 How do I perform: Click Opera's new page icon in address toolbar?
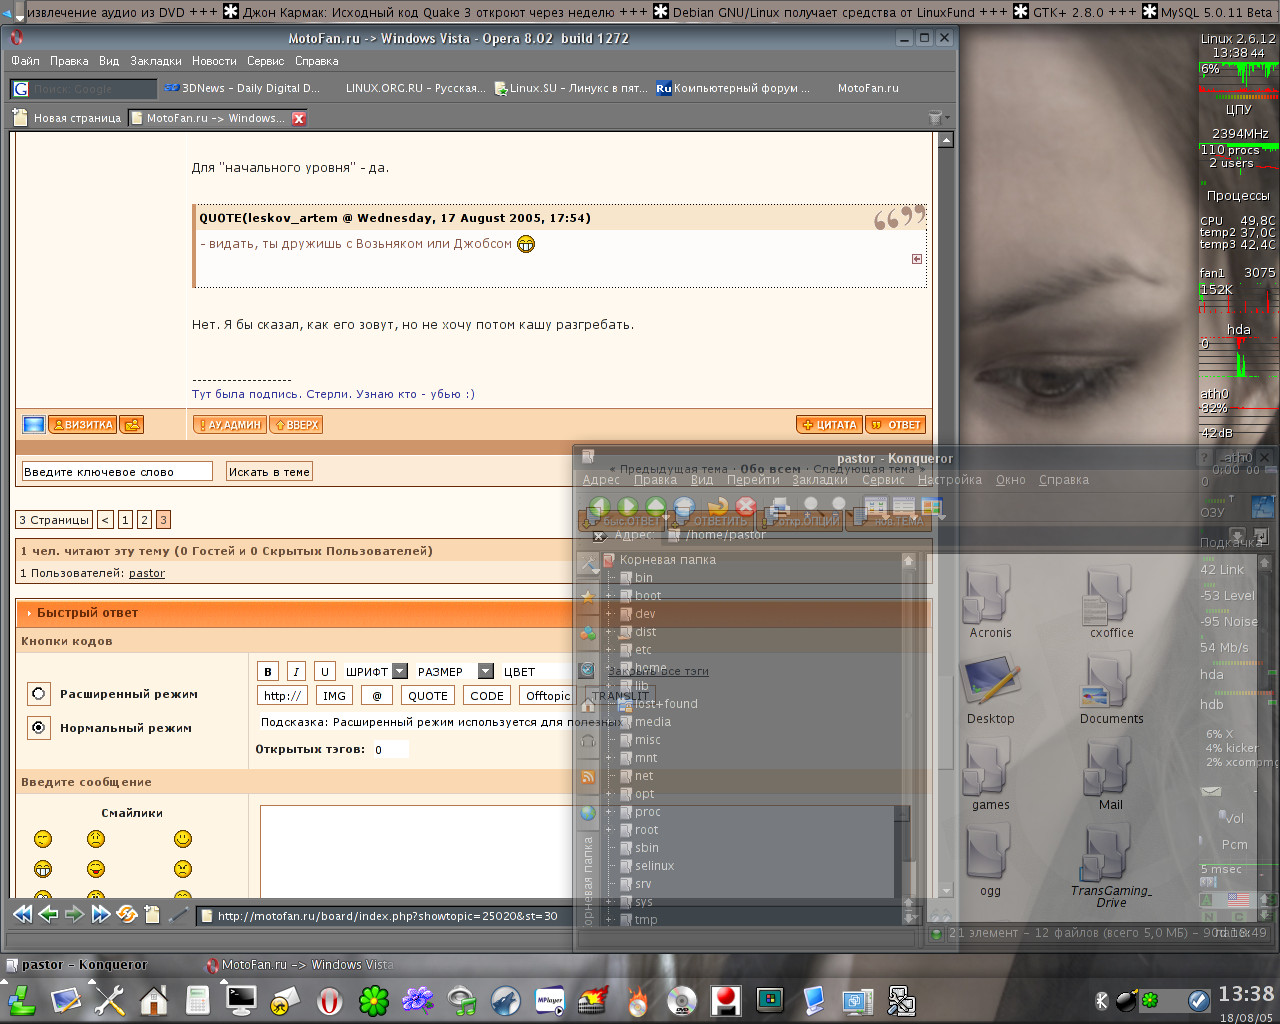tap(152, 914)
